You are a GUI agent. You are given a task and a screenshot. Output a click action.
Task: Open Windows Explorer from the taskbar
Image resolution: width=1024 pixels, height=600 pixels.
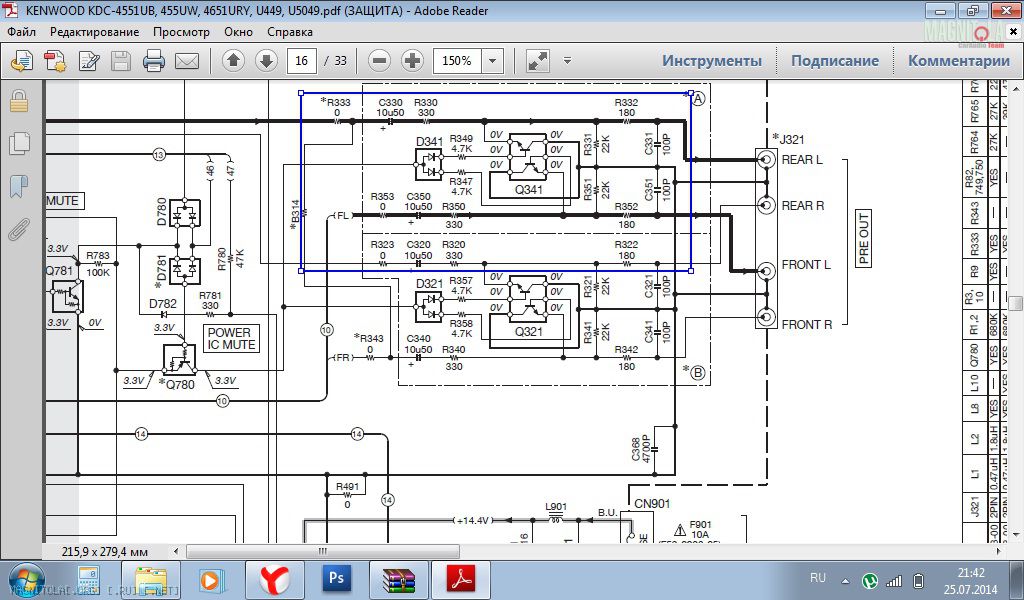pyautogui.click(x=152, y=580)
